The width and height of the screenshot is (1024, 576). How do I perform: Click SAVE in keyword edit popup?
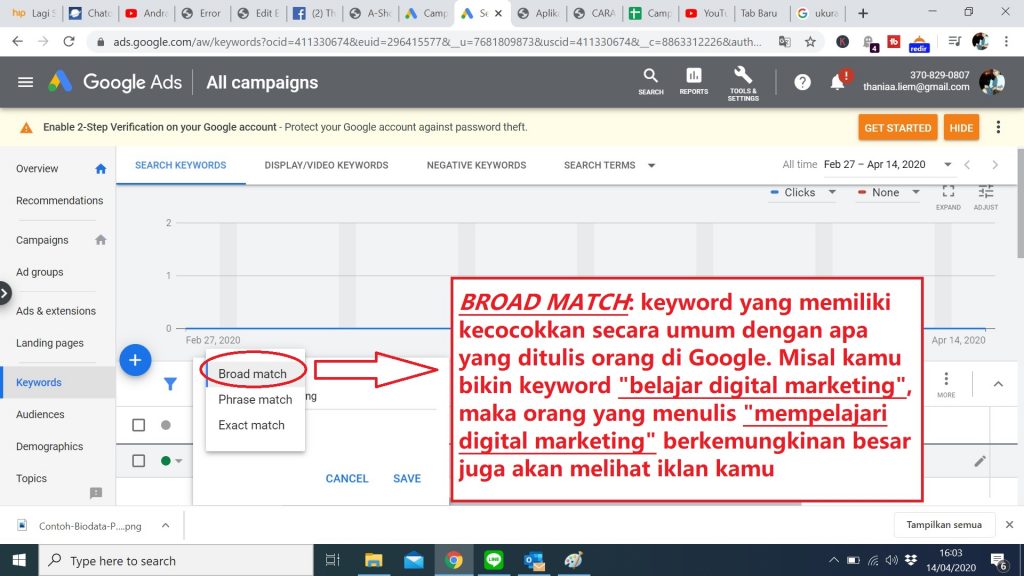(x=406, y=478)
